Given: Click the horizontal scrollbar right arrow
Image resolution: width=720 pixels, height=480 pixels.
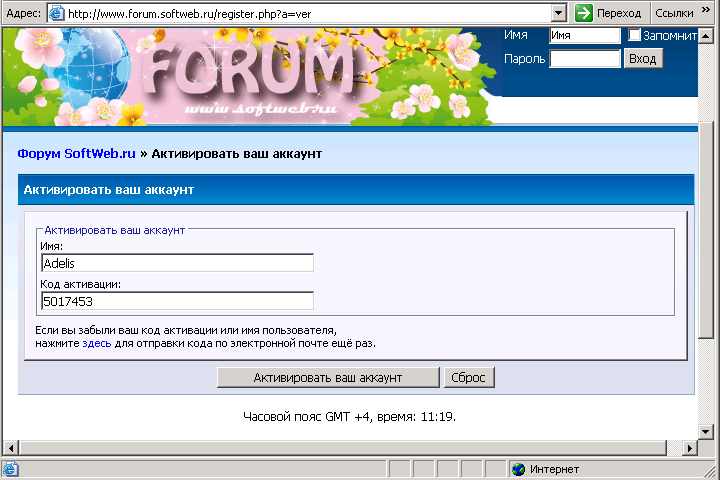Looking at the screenshot, I should 690,448.
